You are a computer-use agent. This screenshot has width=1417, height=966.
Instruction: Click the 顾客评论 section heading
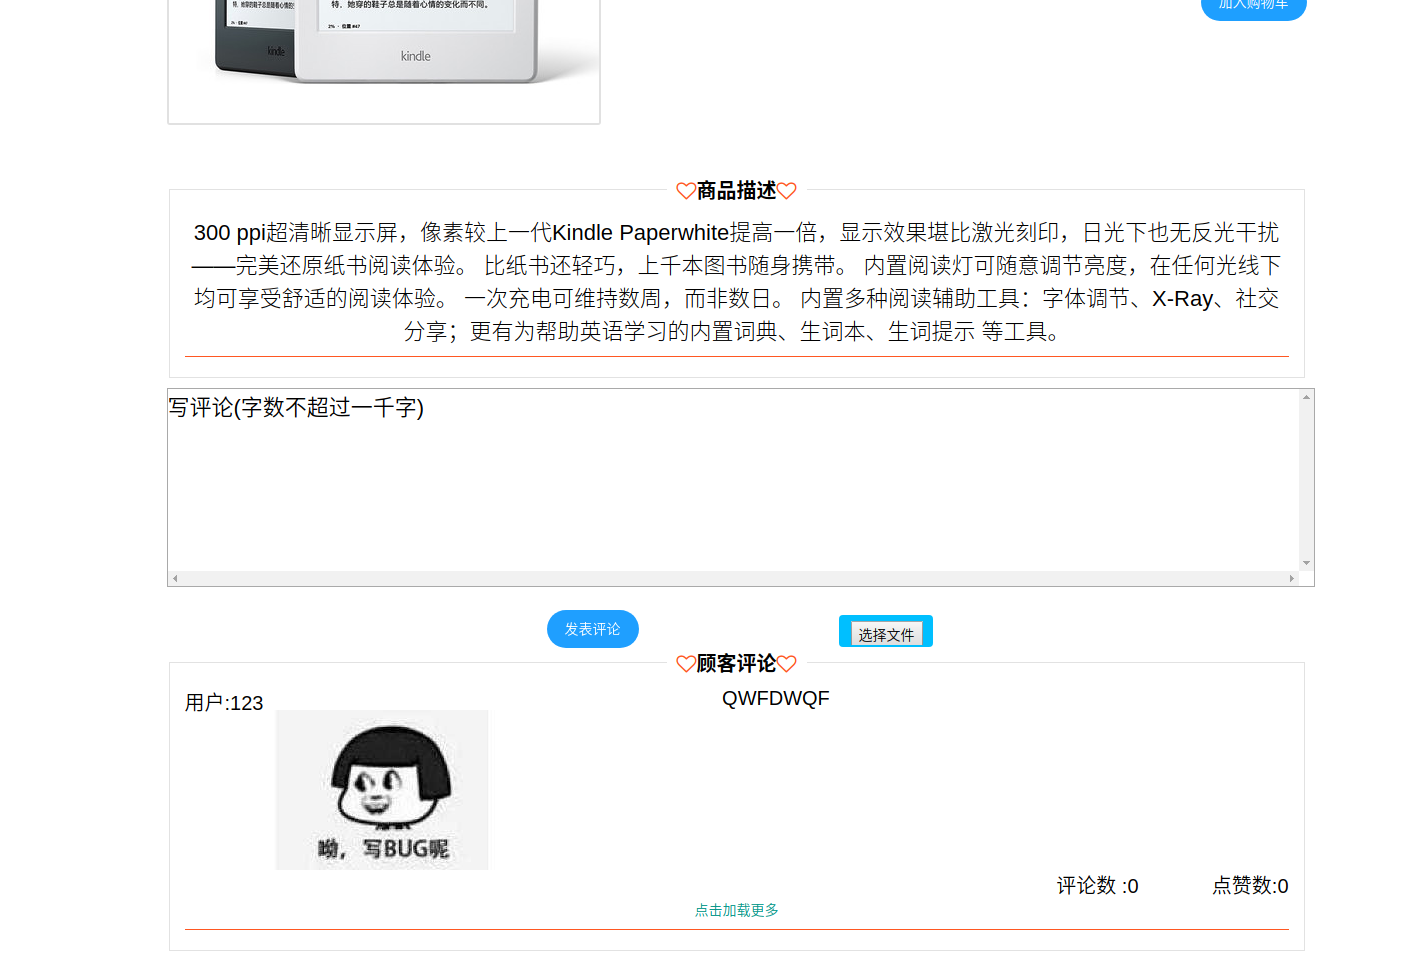click(x=737, y=664)
